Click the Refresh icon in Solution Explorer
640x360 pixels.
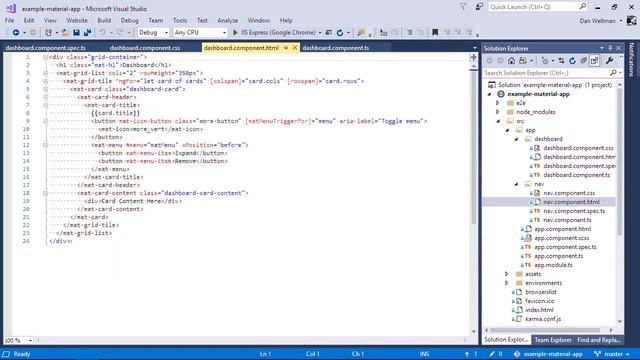point(572,61)
